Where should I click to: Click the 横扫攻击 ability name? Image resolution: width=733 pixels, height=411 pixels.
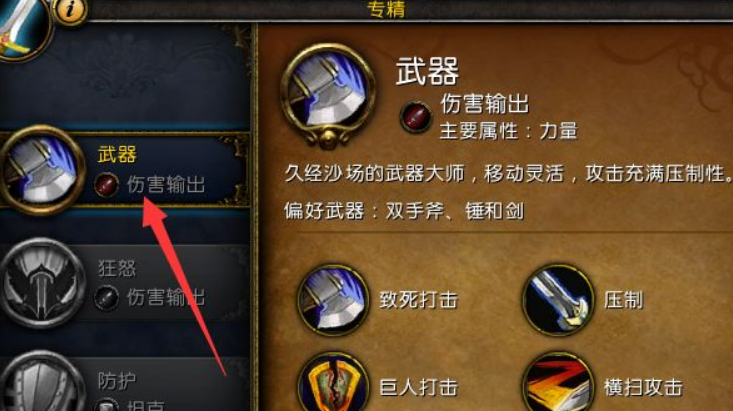click(x=643, y=387)
